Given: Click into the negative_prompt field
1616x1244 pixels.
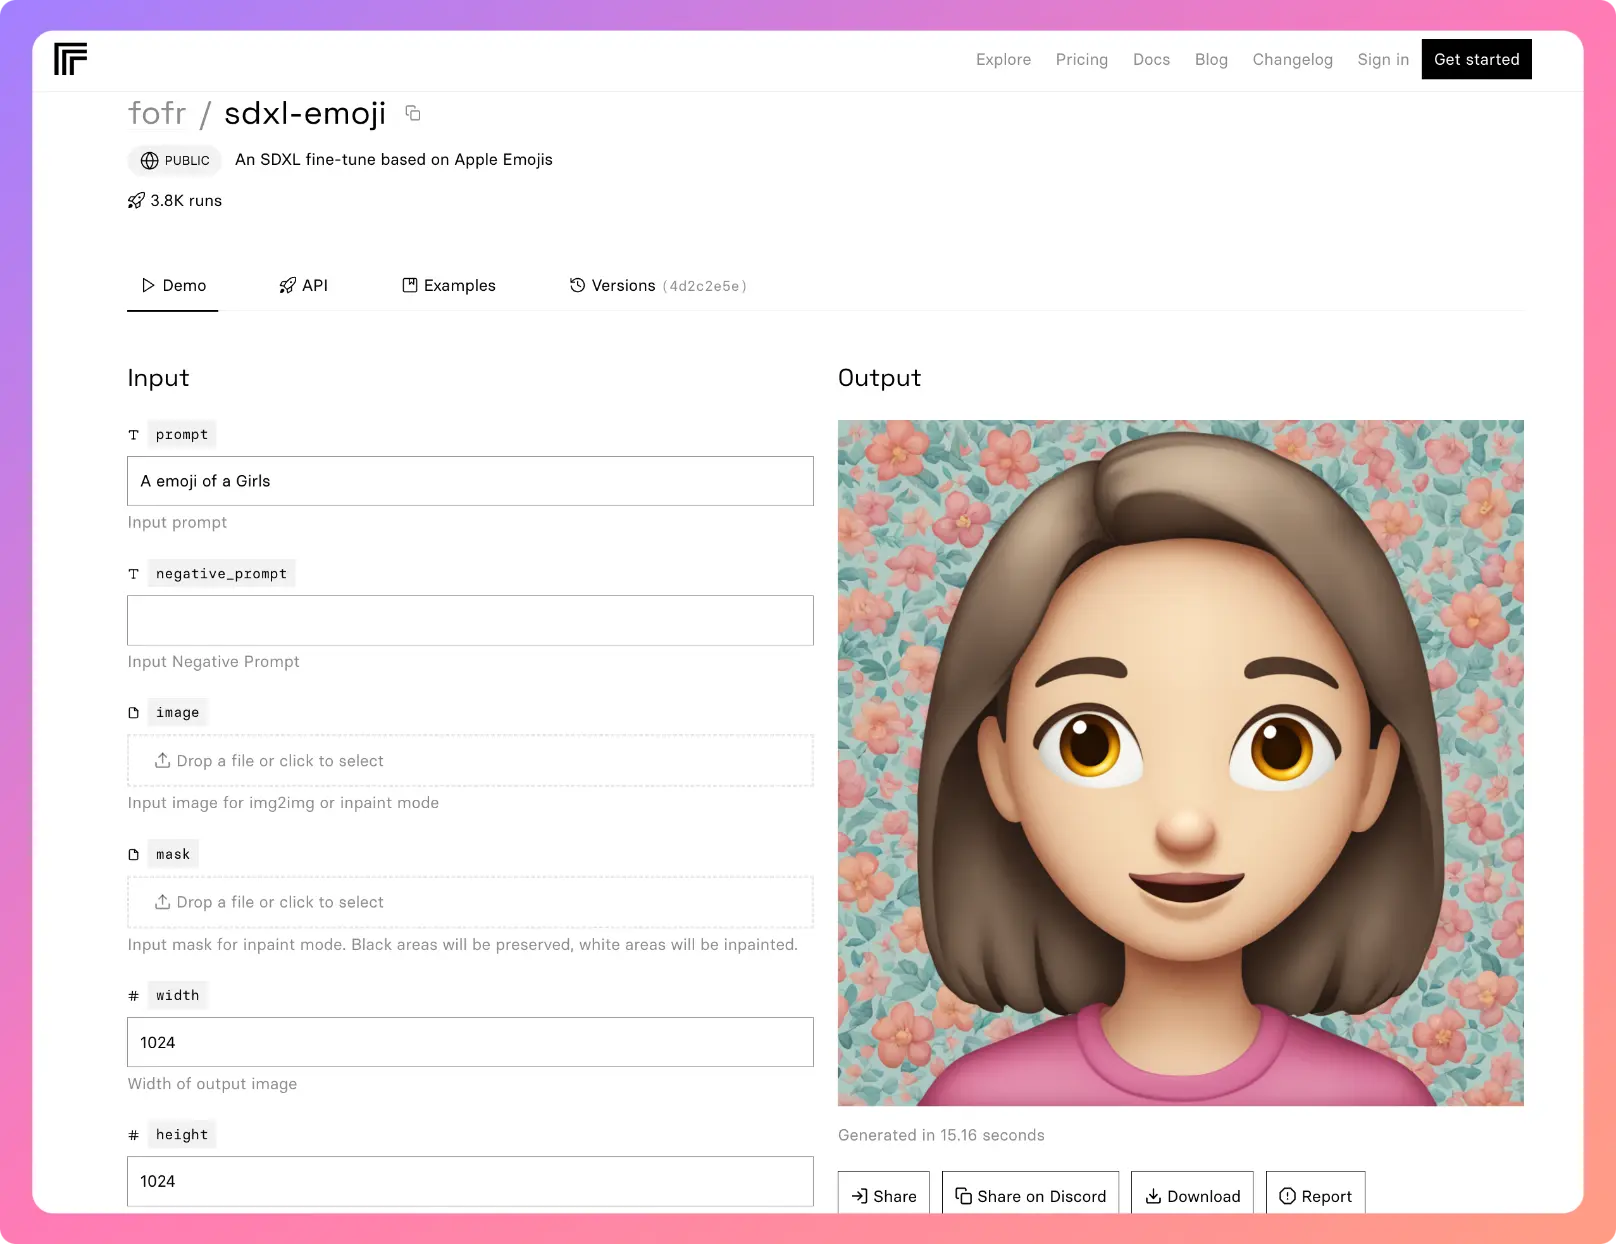Looking at the screenshot, I should click(x=470, y=620).
